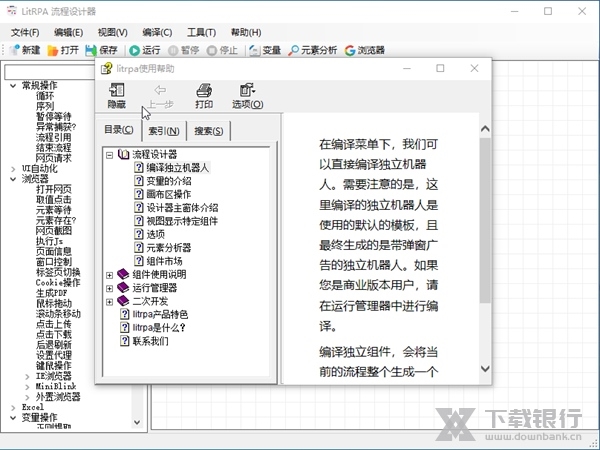Open the 视图(V) menu
This screenshot has width=600, height=450.
click(112, 33)
